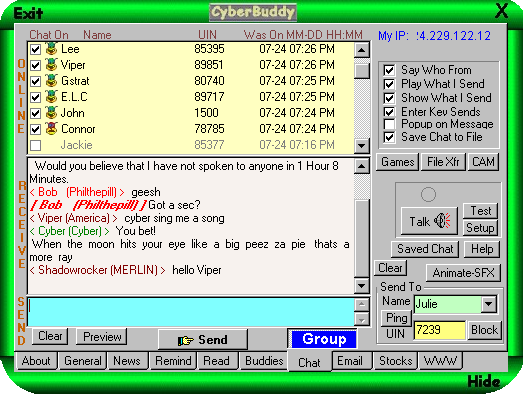Switch to the General tab
The height and width of the screenshot is (394, 523).
83,361
